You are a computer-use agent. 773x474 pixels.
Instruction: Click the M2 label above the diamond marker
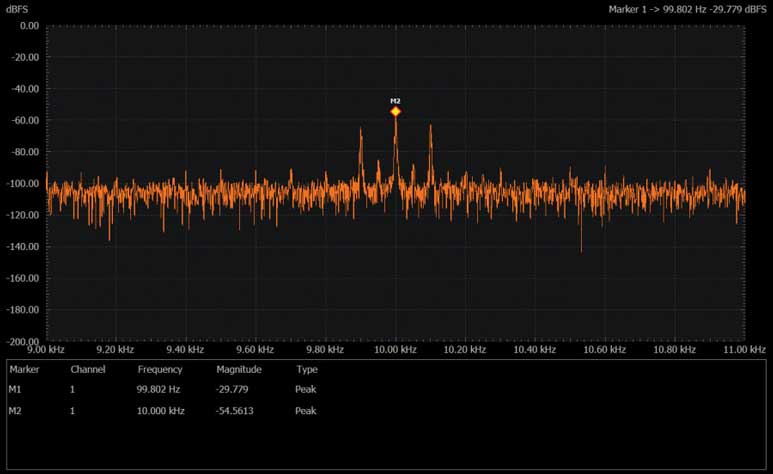[395, 101]
